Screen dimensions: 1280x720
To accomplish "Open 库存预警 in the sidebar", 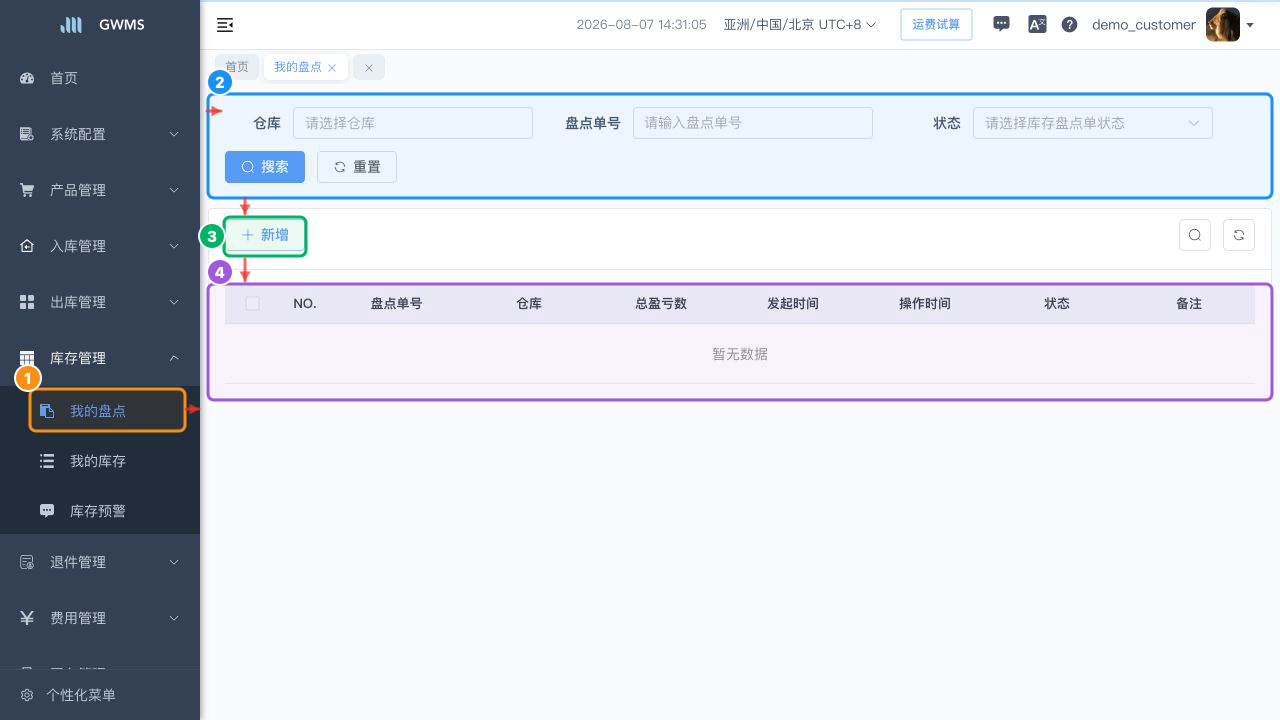I will click(x=100, y=511).
